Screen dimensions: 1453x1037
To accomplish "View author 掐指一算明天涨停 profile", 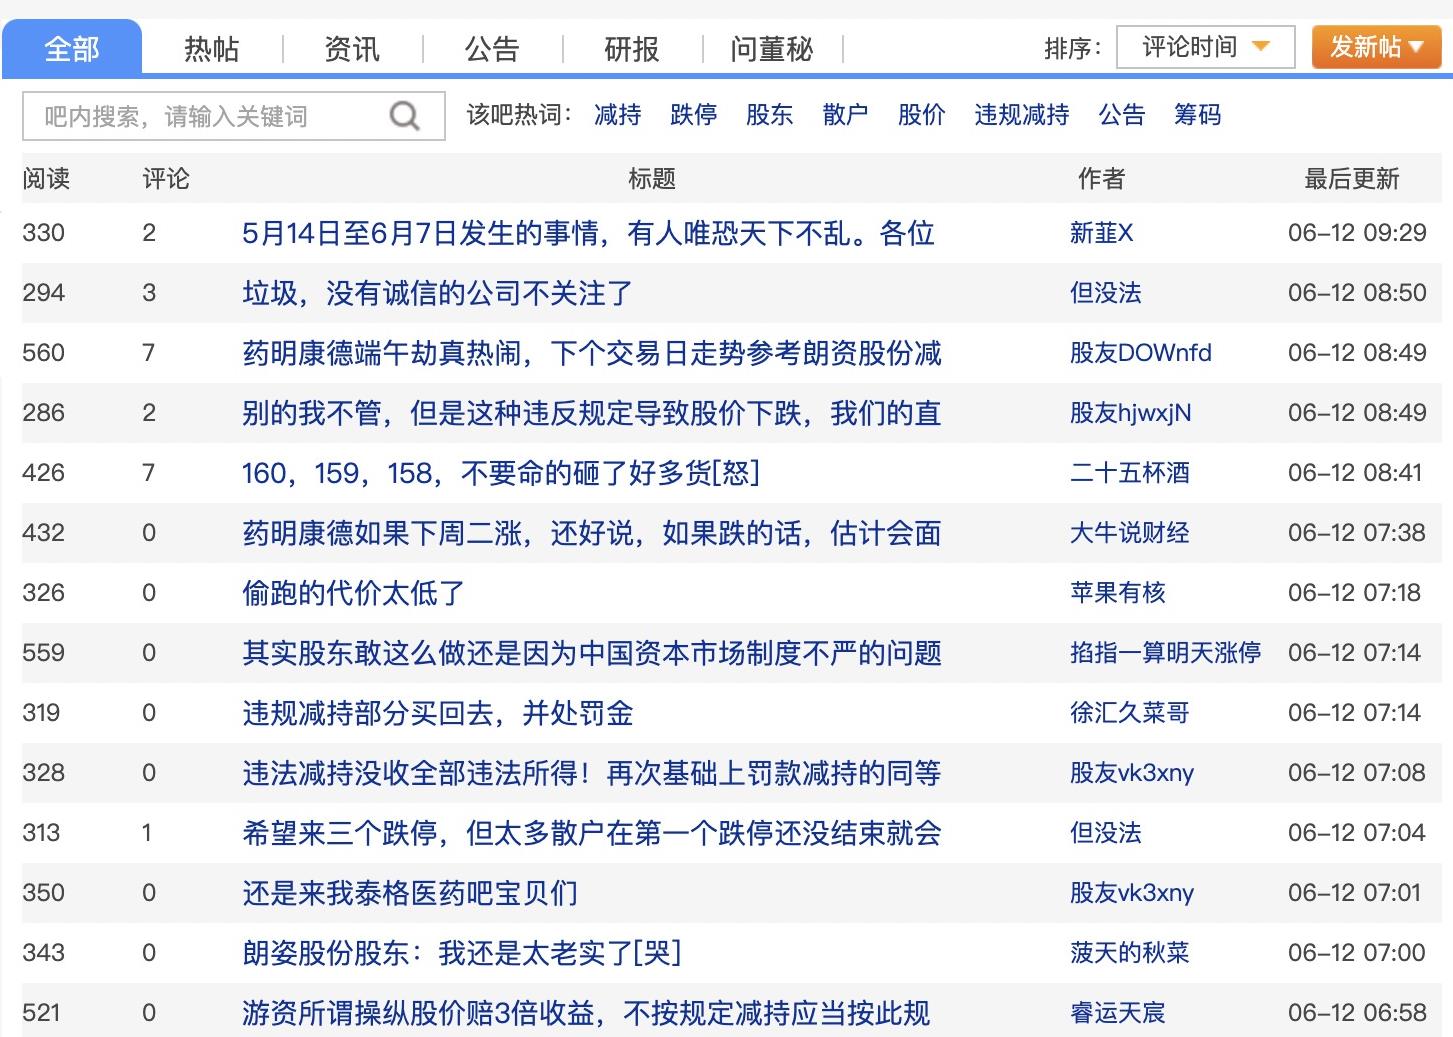I will 1166,653.
